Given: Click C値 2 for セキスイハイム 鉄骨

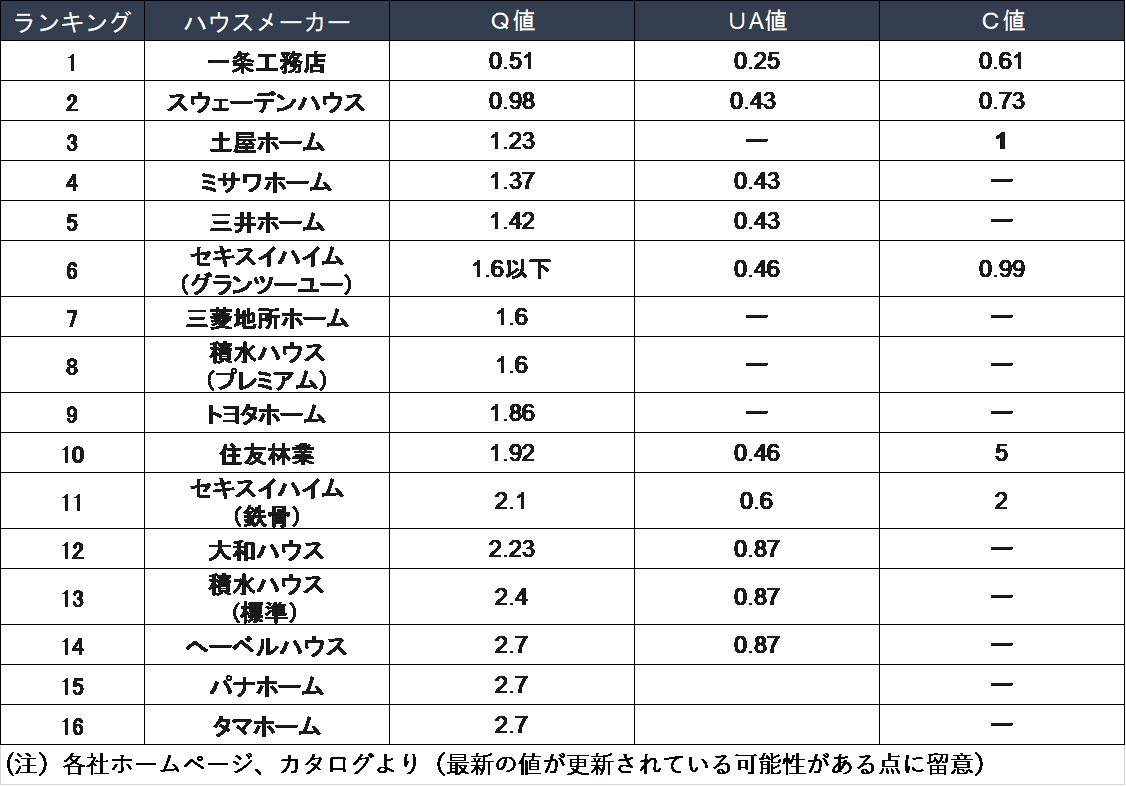Looking at the screenshot, I should 1001,501.
